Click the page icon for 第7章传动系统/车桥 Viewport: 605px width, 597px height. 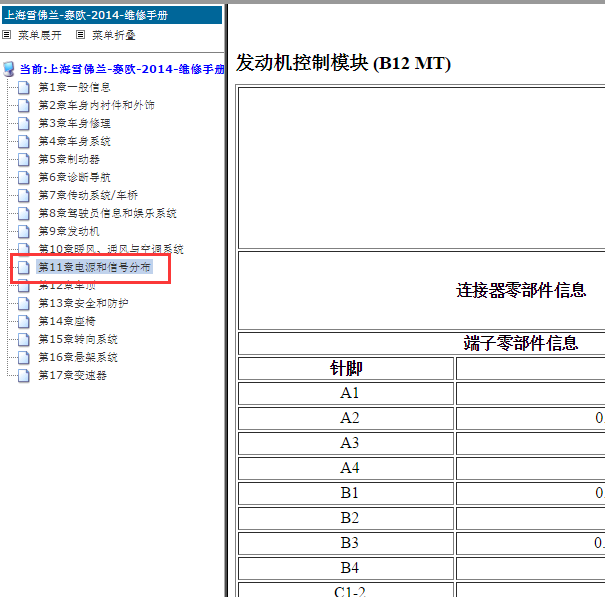pos(24,196)
